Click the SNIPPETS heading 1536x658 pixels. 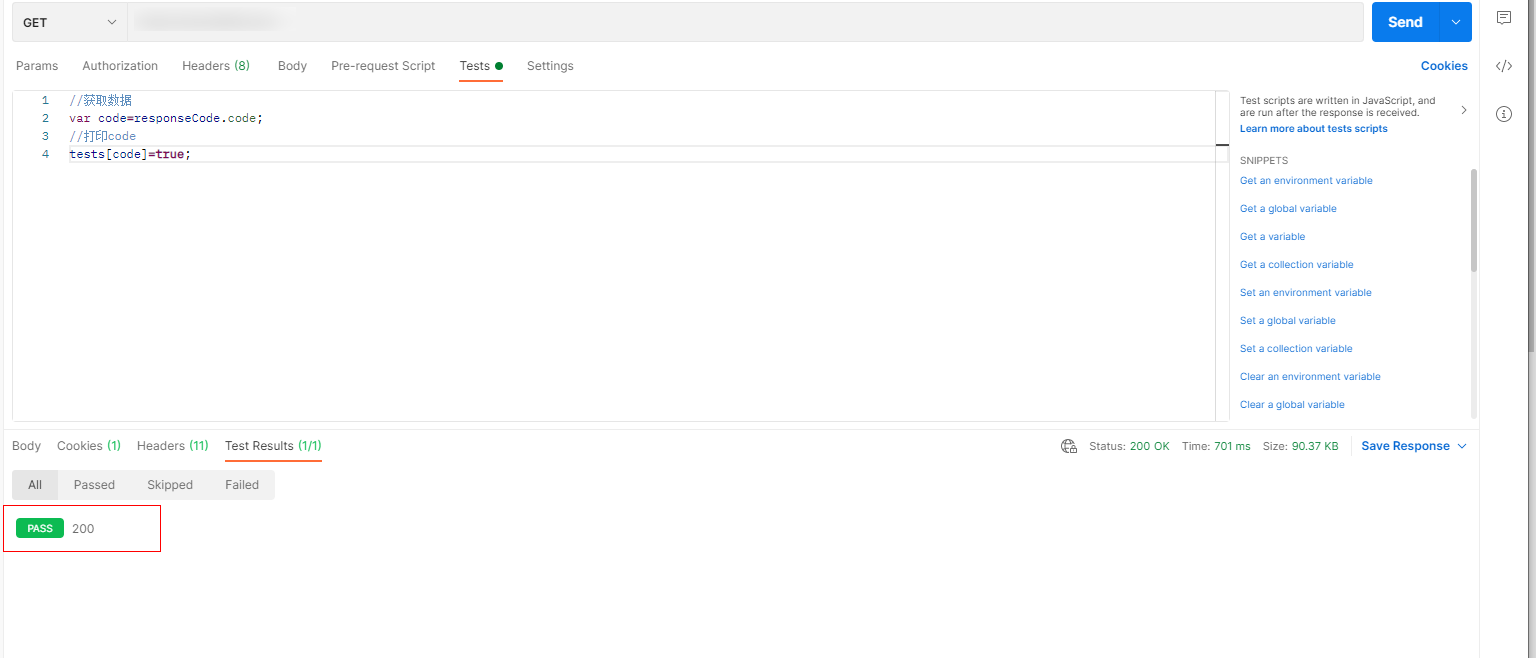[x=1264, y=160]
